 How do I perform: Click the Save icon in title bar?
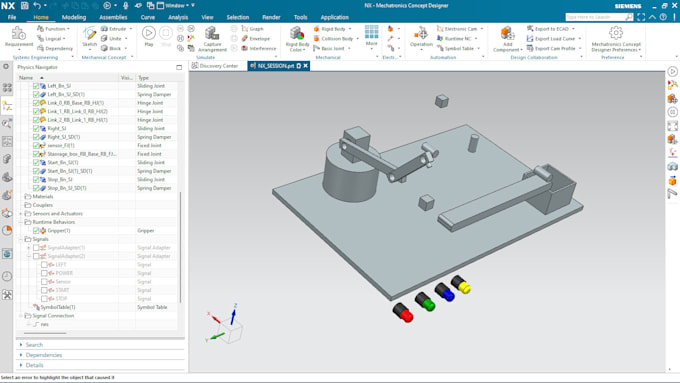(x=24, y=6)
